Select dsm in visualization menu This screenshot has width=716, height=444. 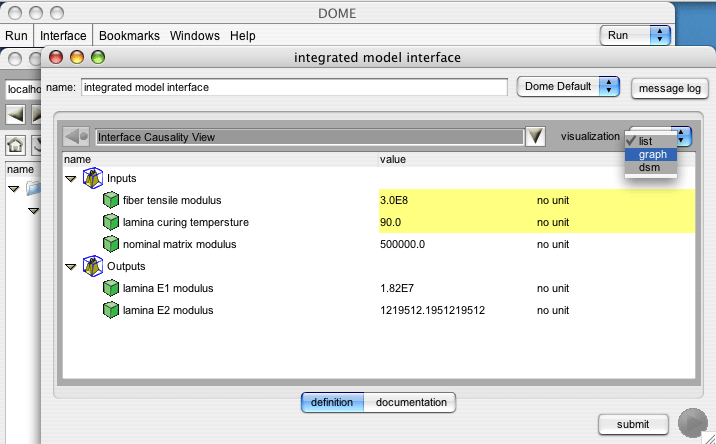click(x=651, y=167)
